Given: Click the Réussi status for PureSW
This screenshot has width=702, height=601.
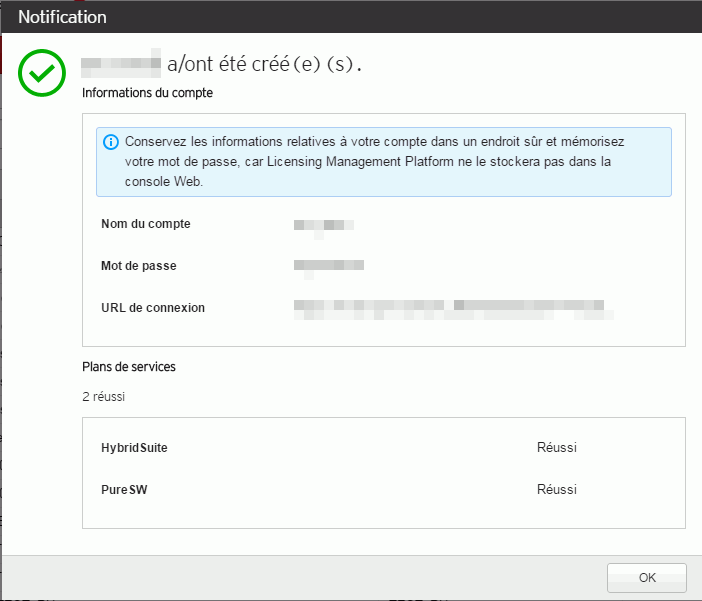Looking at the screenshot, I should [557, 490].
